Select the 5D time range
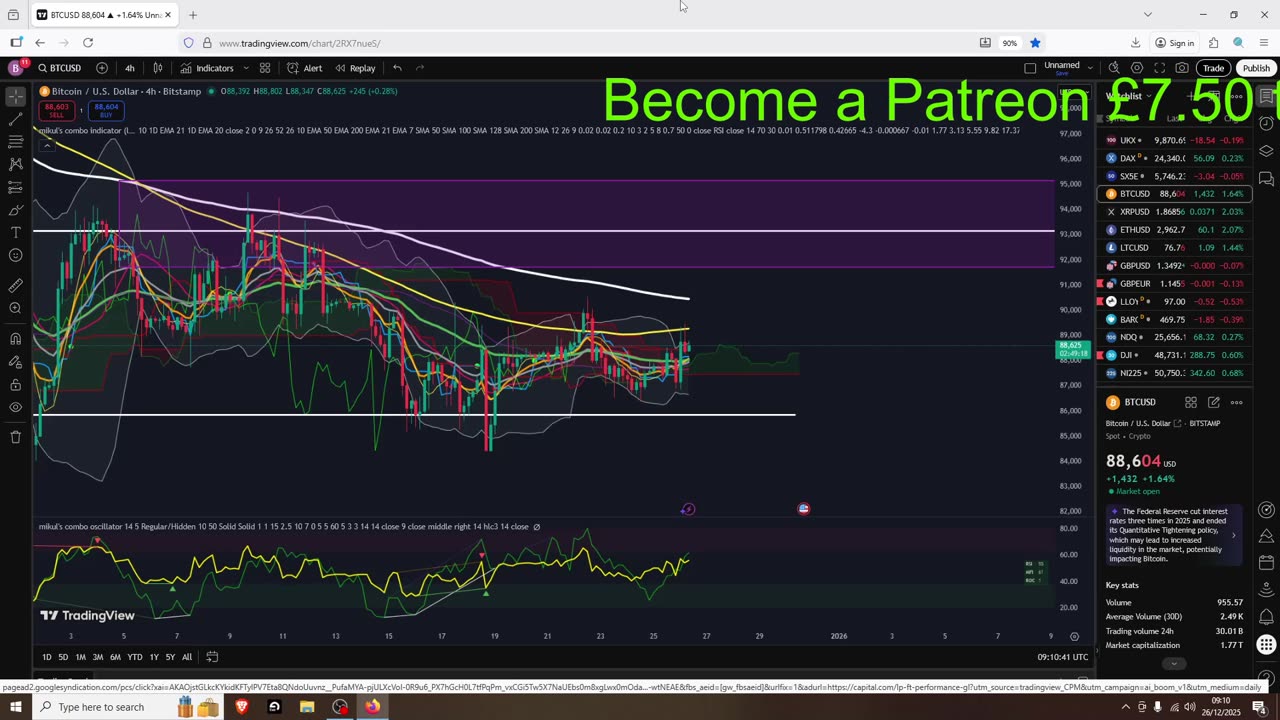This screenshot has height=720, width=1280. pyautogui.click(x=63, y=657)
